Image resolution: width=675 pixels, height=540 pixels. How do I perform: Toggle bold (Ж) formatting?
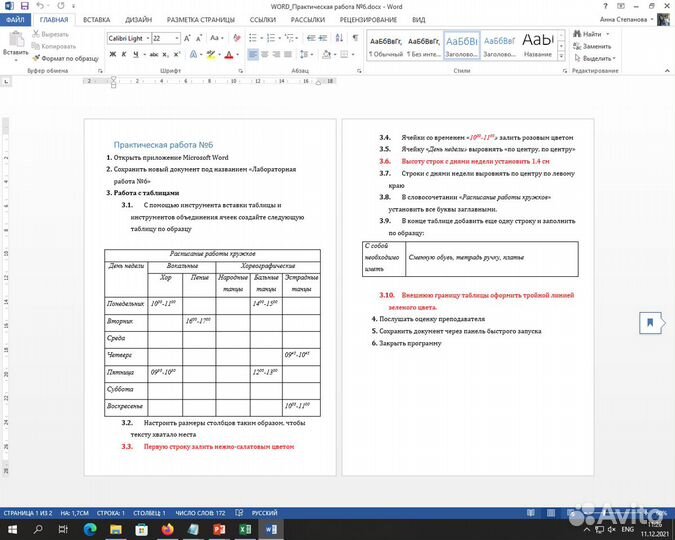[113, 54]
